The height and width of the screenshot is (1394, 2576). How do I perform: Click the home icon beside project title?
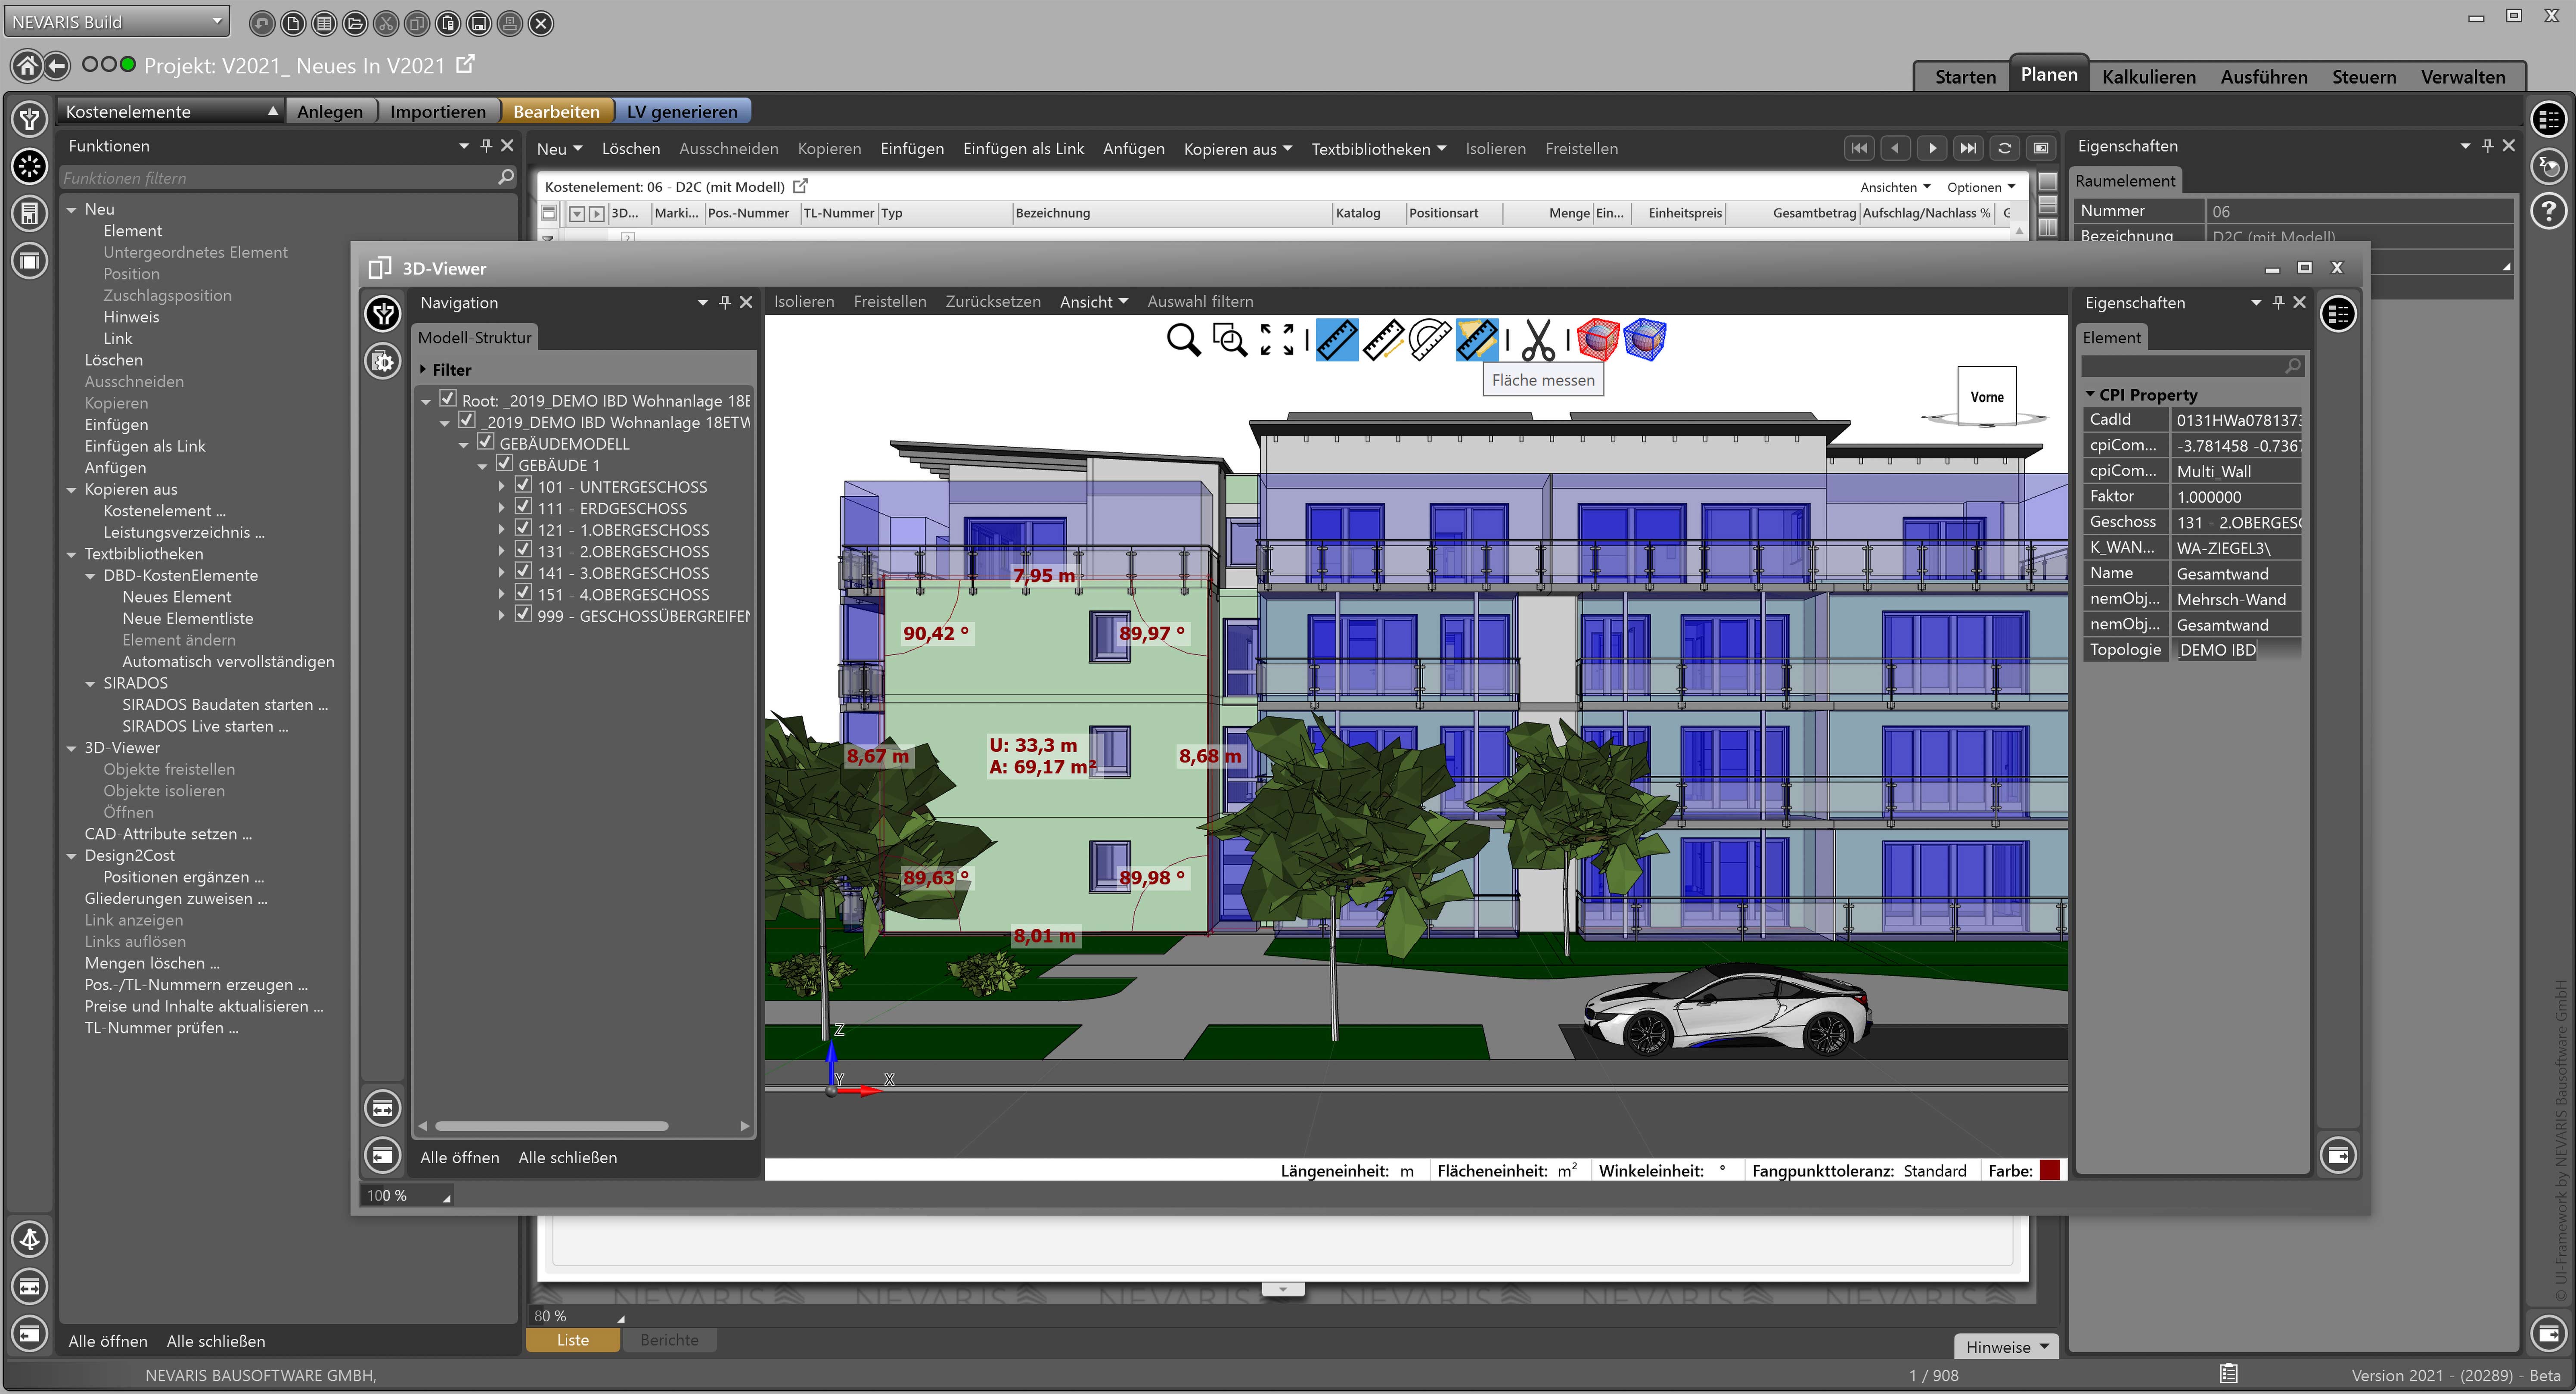[x=27, y=66]
